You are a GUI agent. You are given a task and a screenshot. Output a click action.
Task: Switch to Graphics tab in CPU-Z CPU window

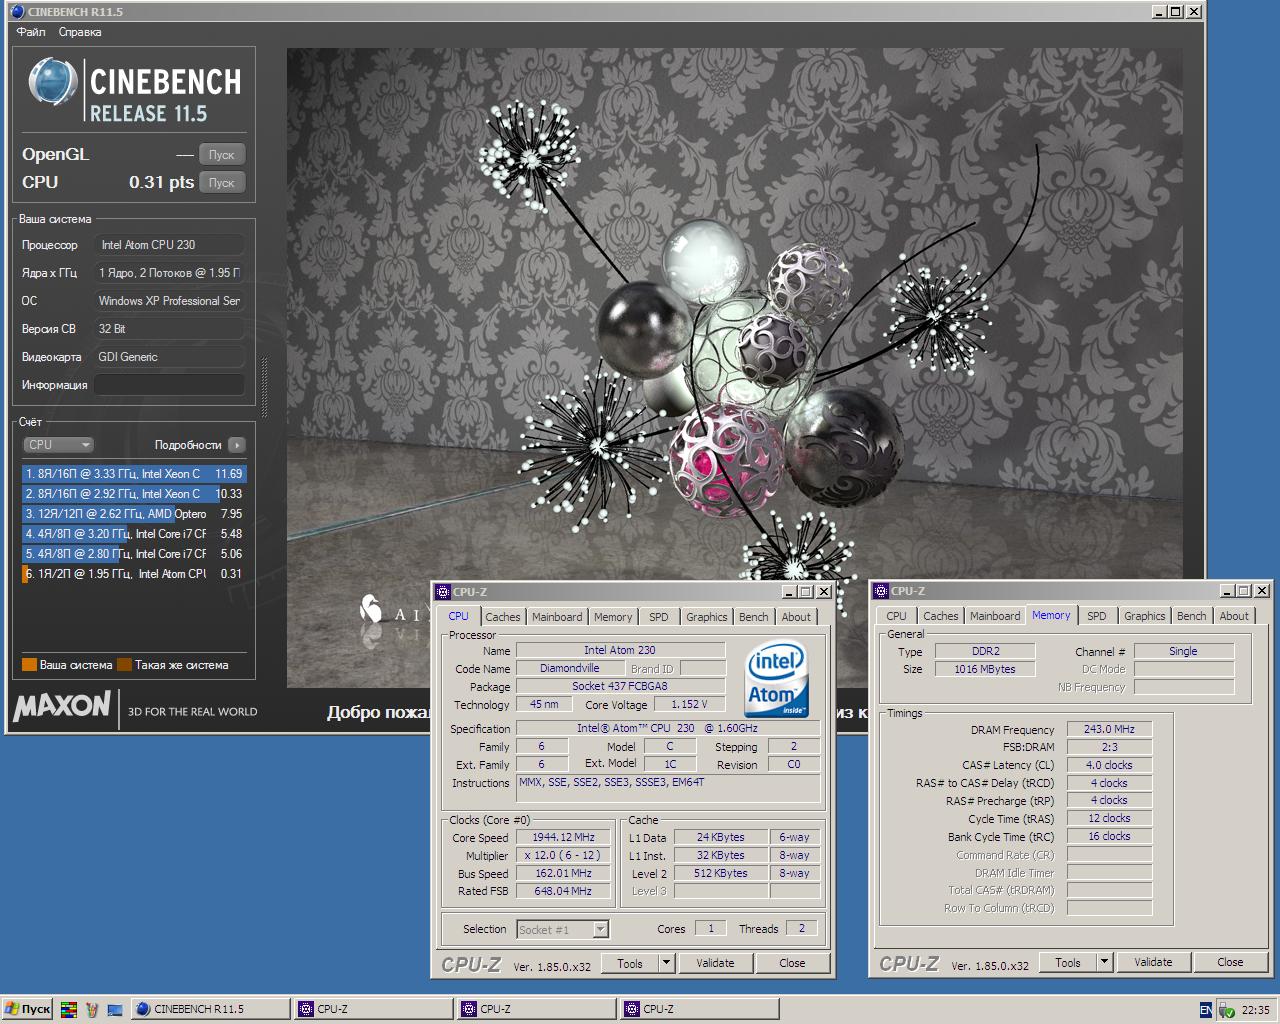pos(707,617)
